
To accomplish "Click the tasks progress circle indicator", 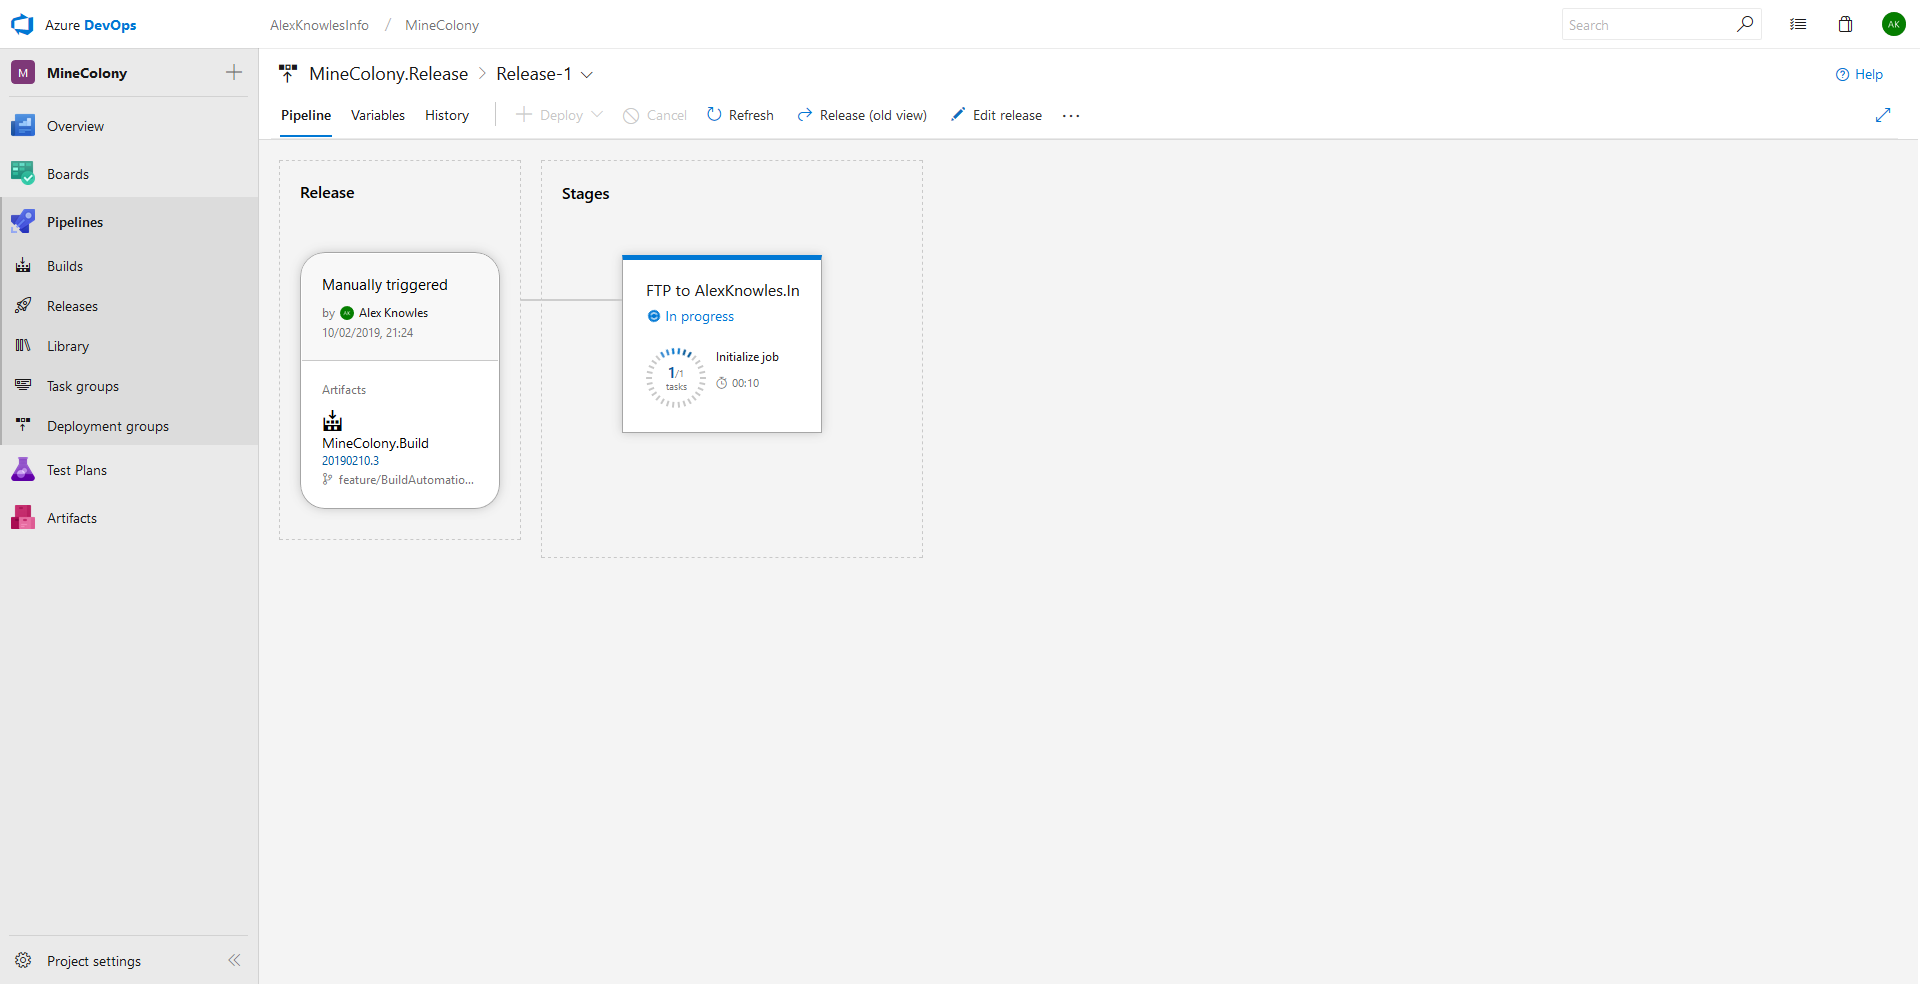I will pyautogui.click(x=676, y=378).
